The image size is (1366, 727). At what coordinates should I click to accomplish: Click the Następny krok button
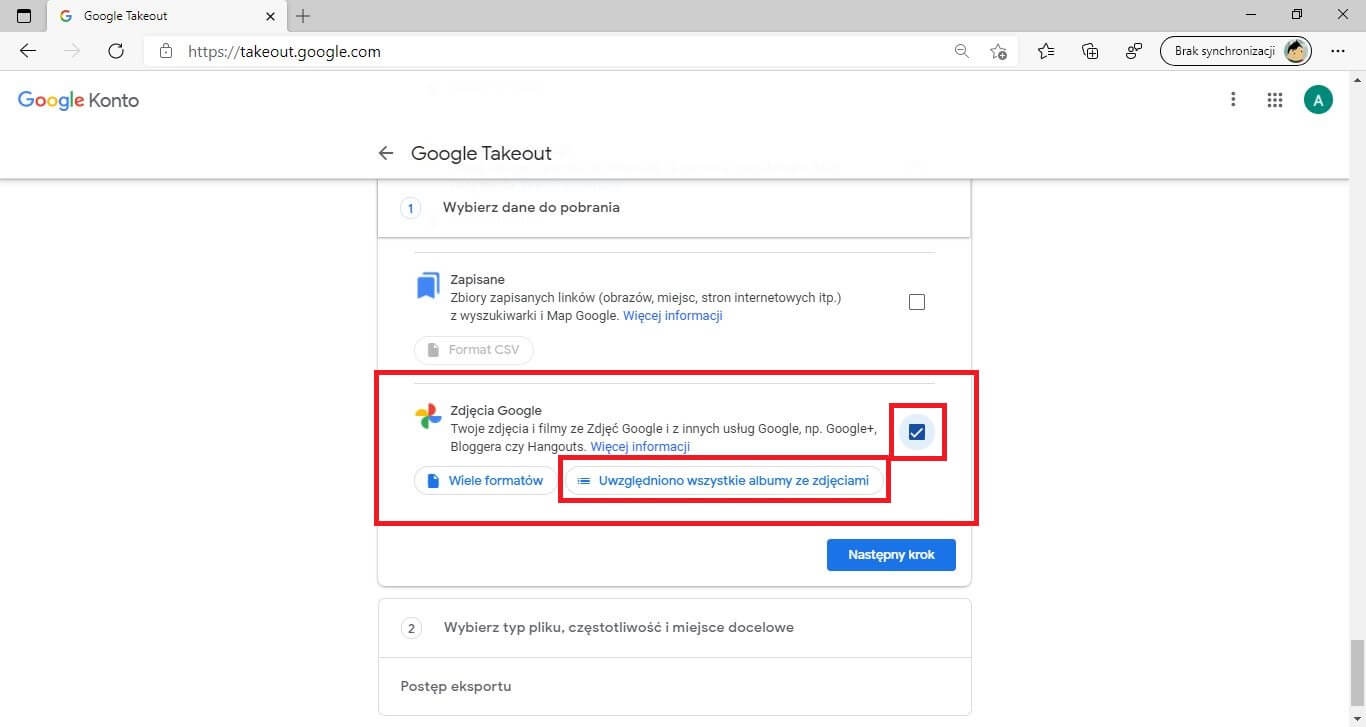pos(891,555)
